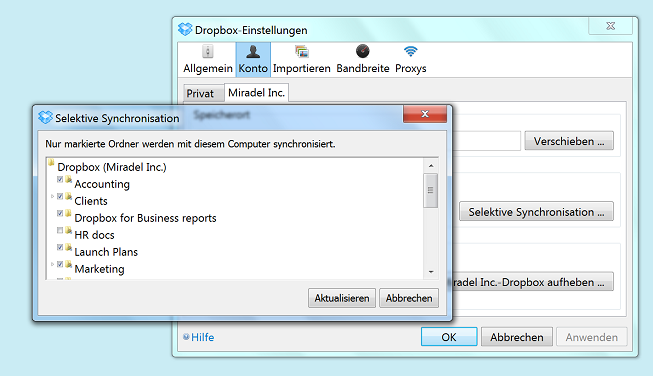Select the Launch Plans folder label
653x376 pixels.
106,252
